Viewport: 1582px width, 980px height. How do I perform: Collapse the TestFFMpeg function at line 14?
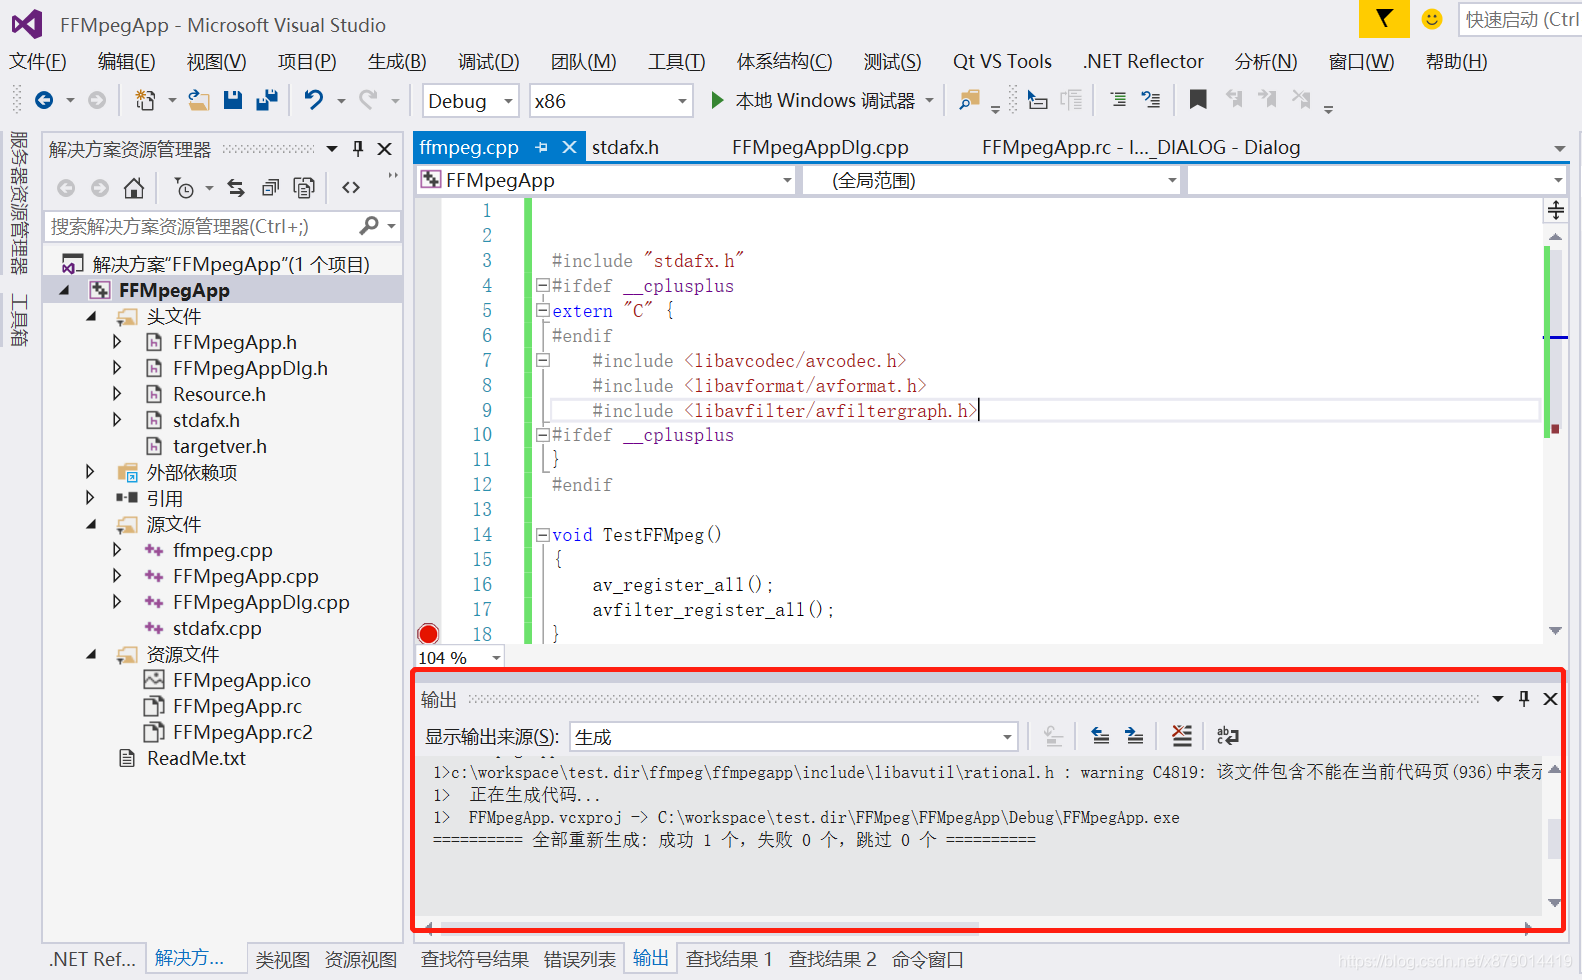tap(542, 534)
